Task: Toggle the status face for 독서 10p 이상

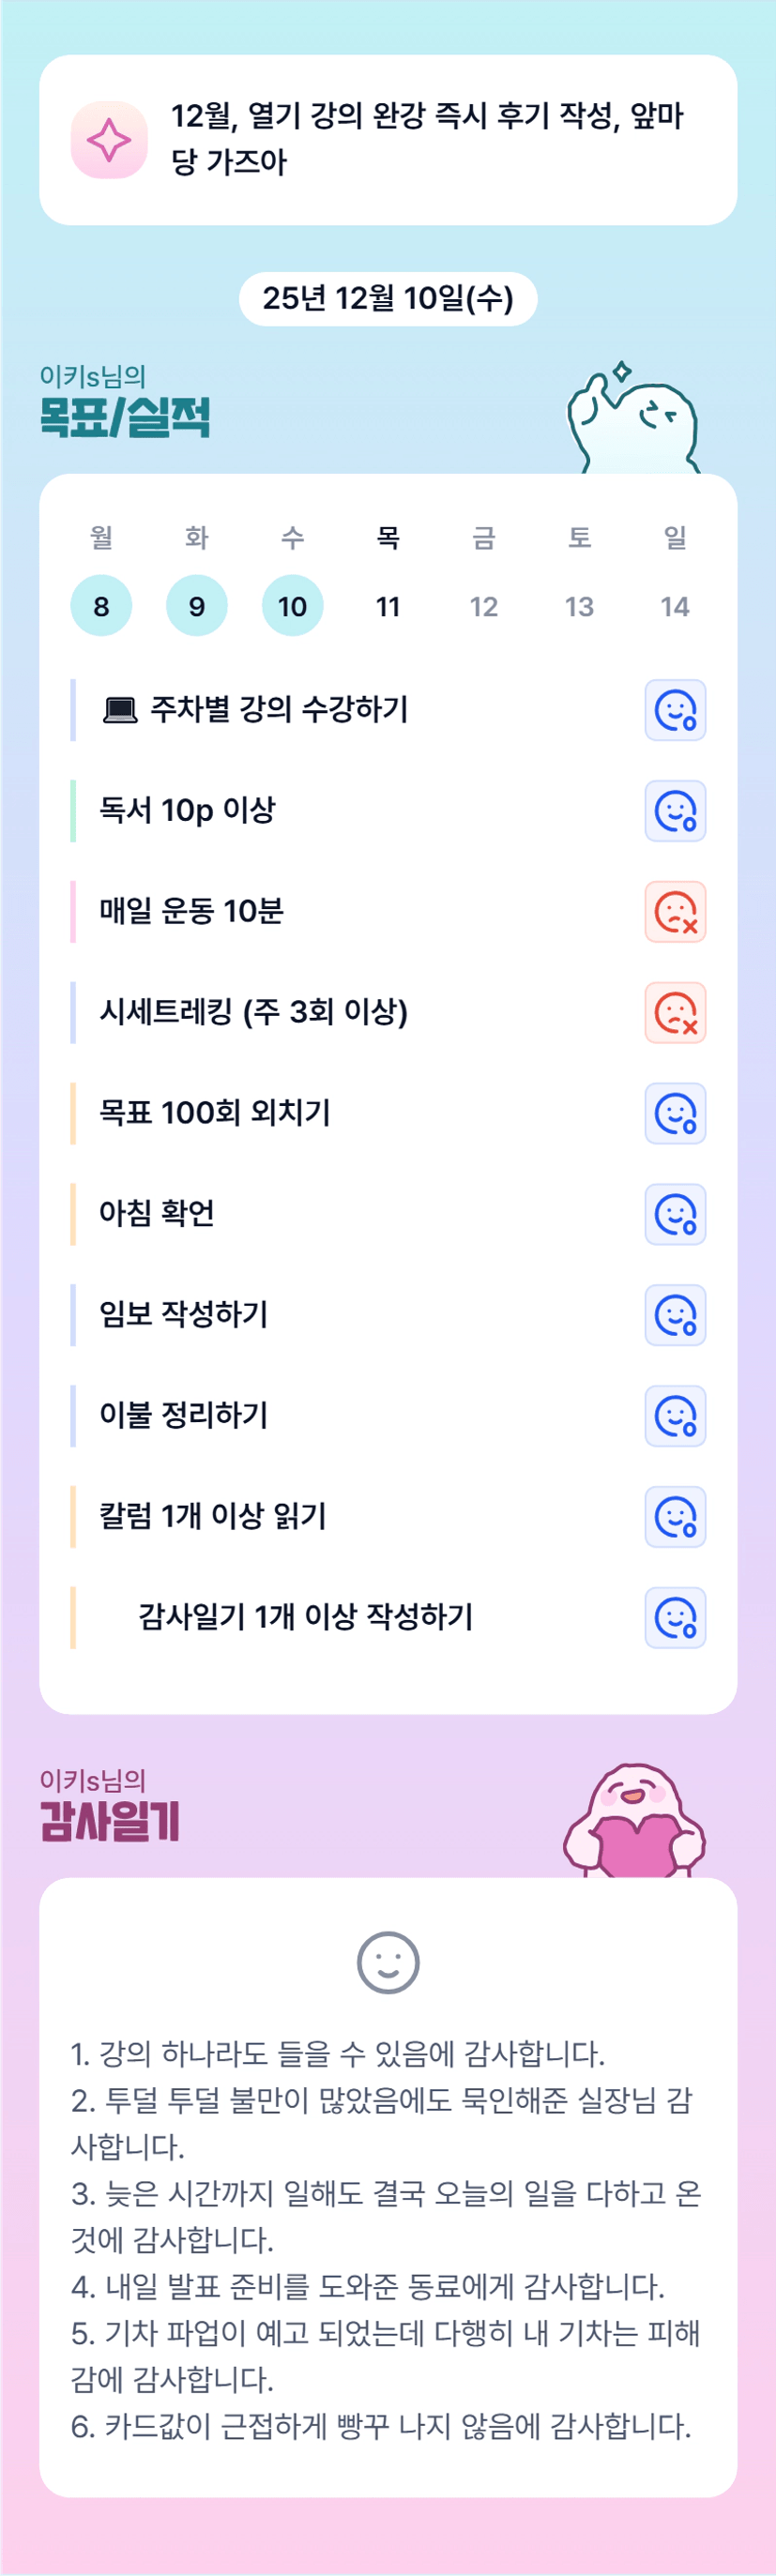Action: [675, 811]
